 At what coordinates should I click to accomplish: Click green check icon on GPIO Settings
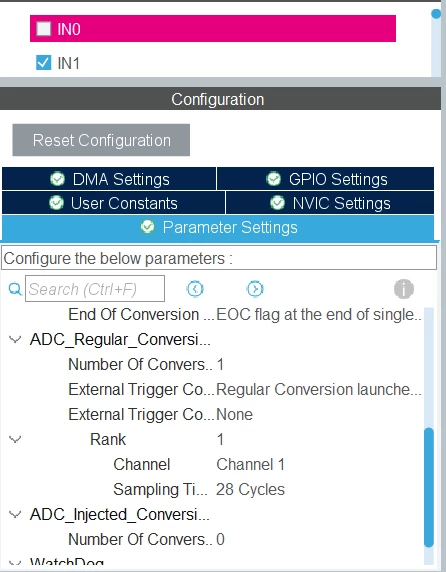pyautogui.click(x=274, y=179)
